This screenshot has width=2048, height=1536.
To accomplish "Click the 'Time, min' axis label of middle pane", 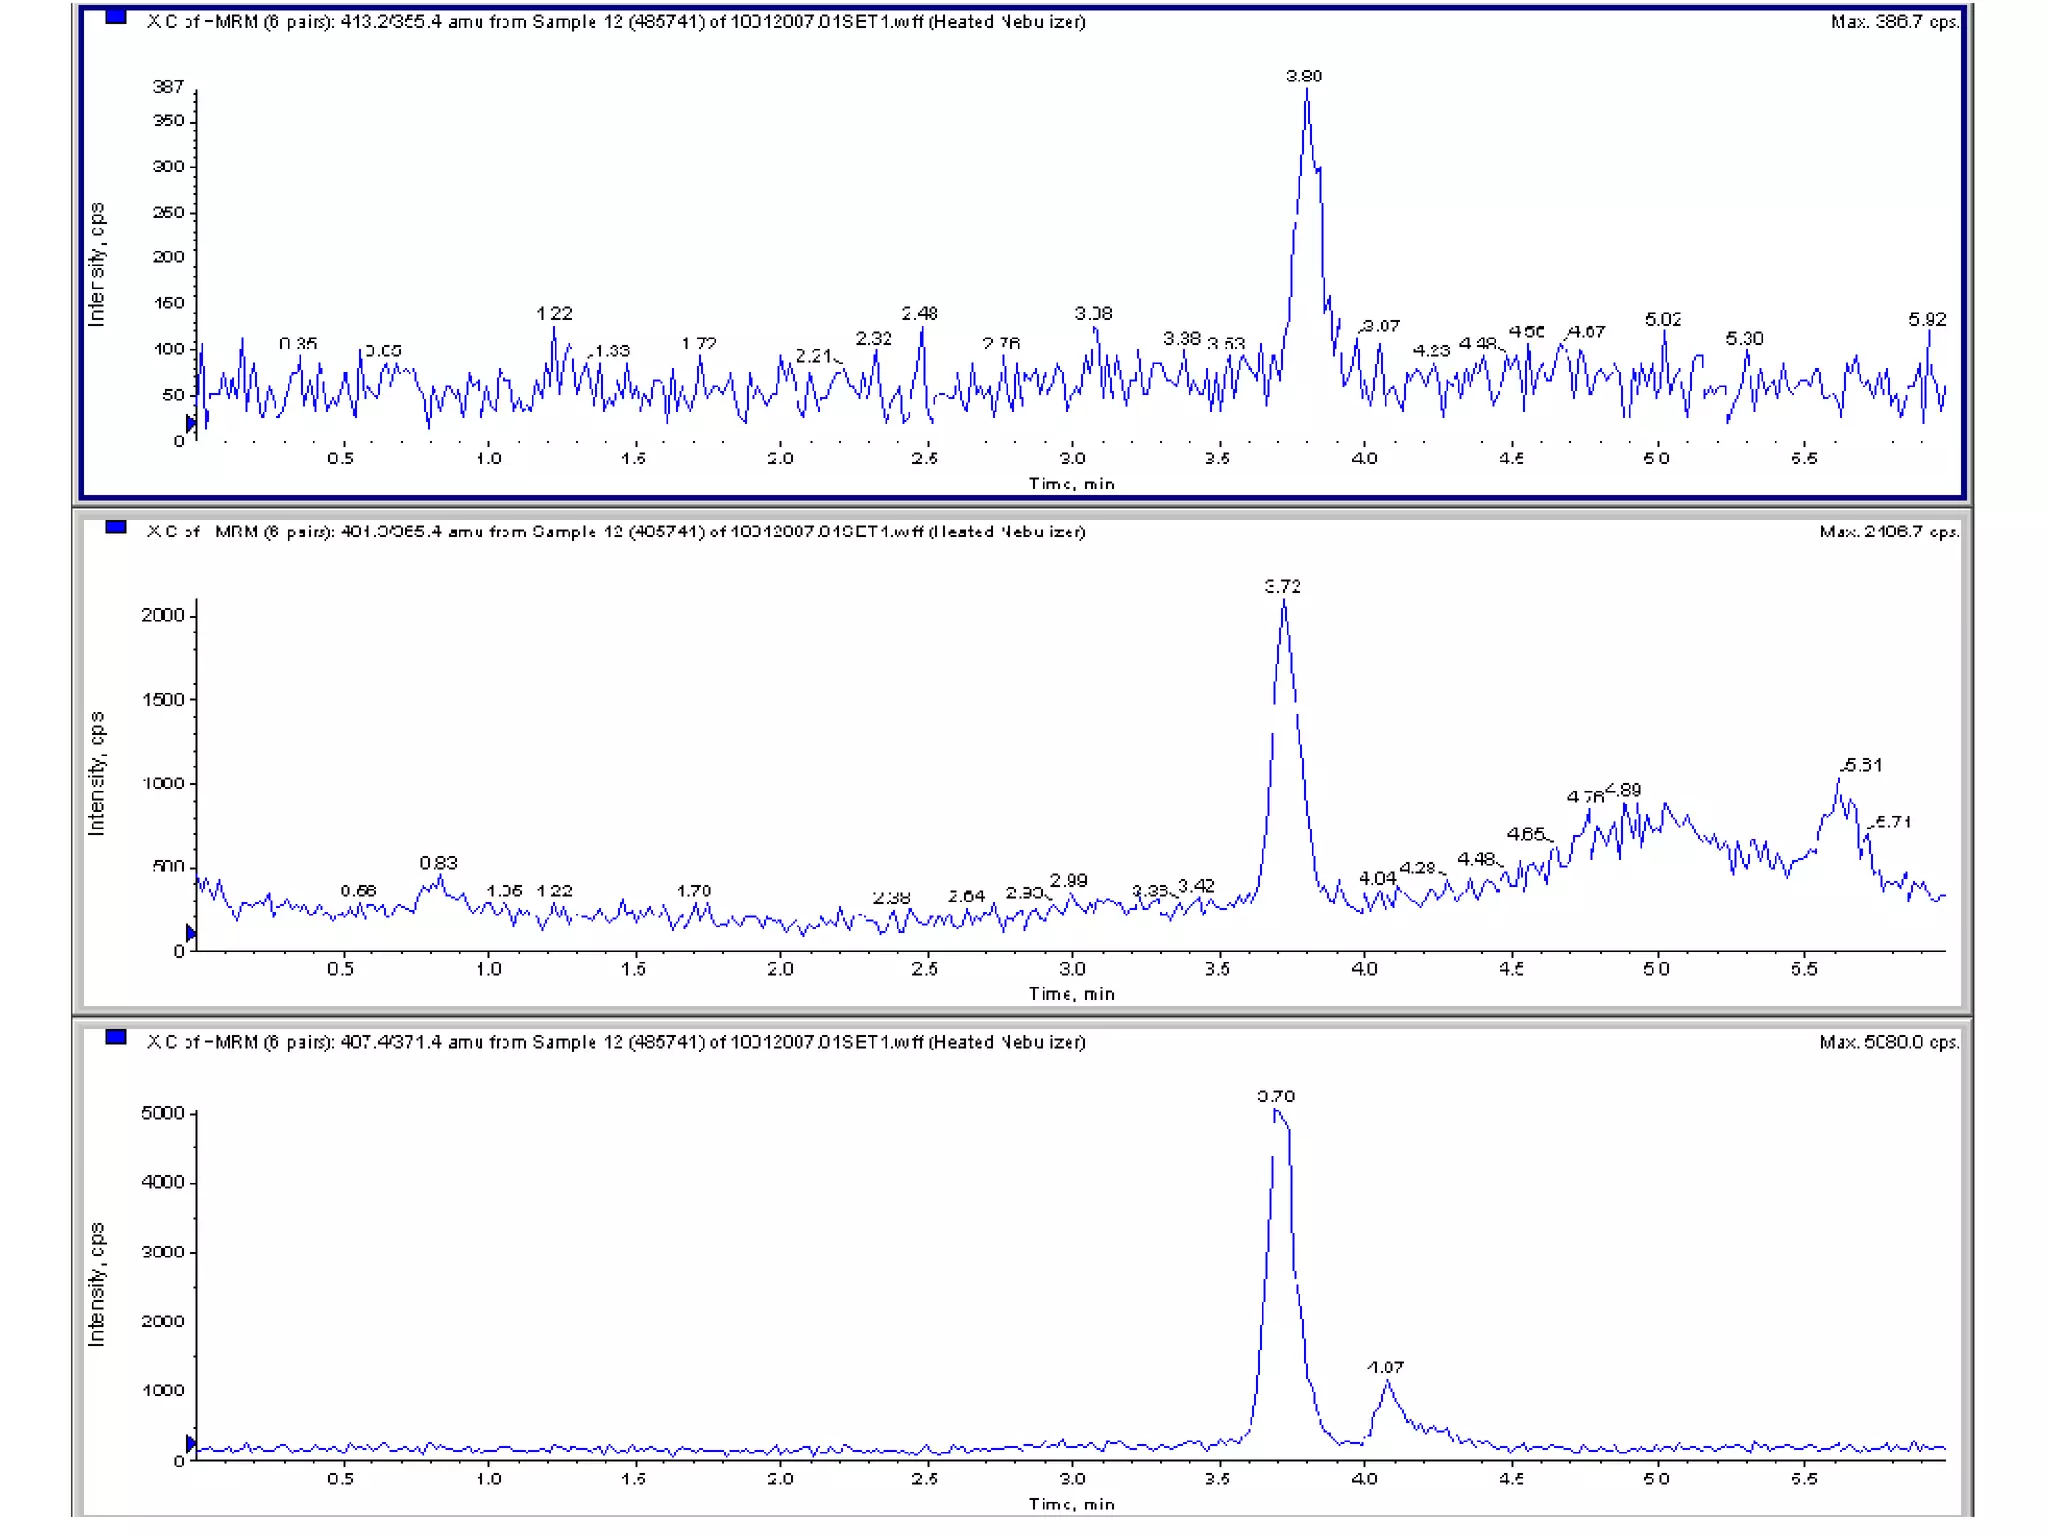I will 1071,994.
